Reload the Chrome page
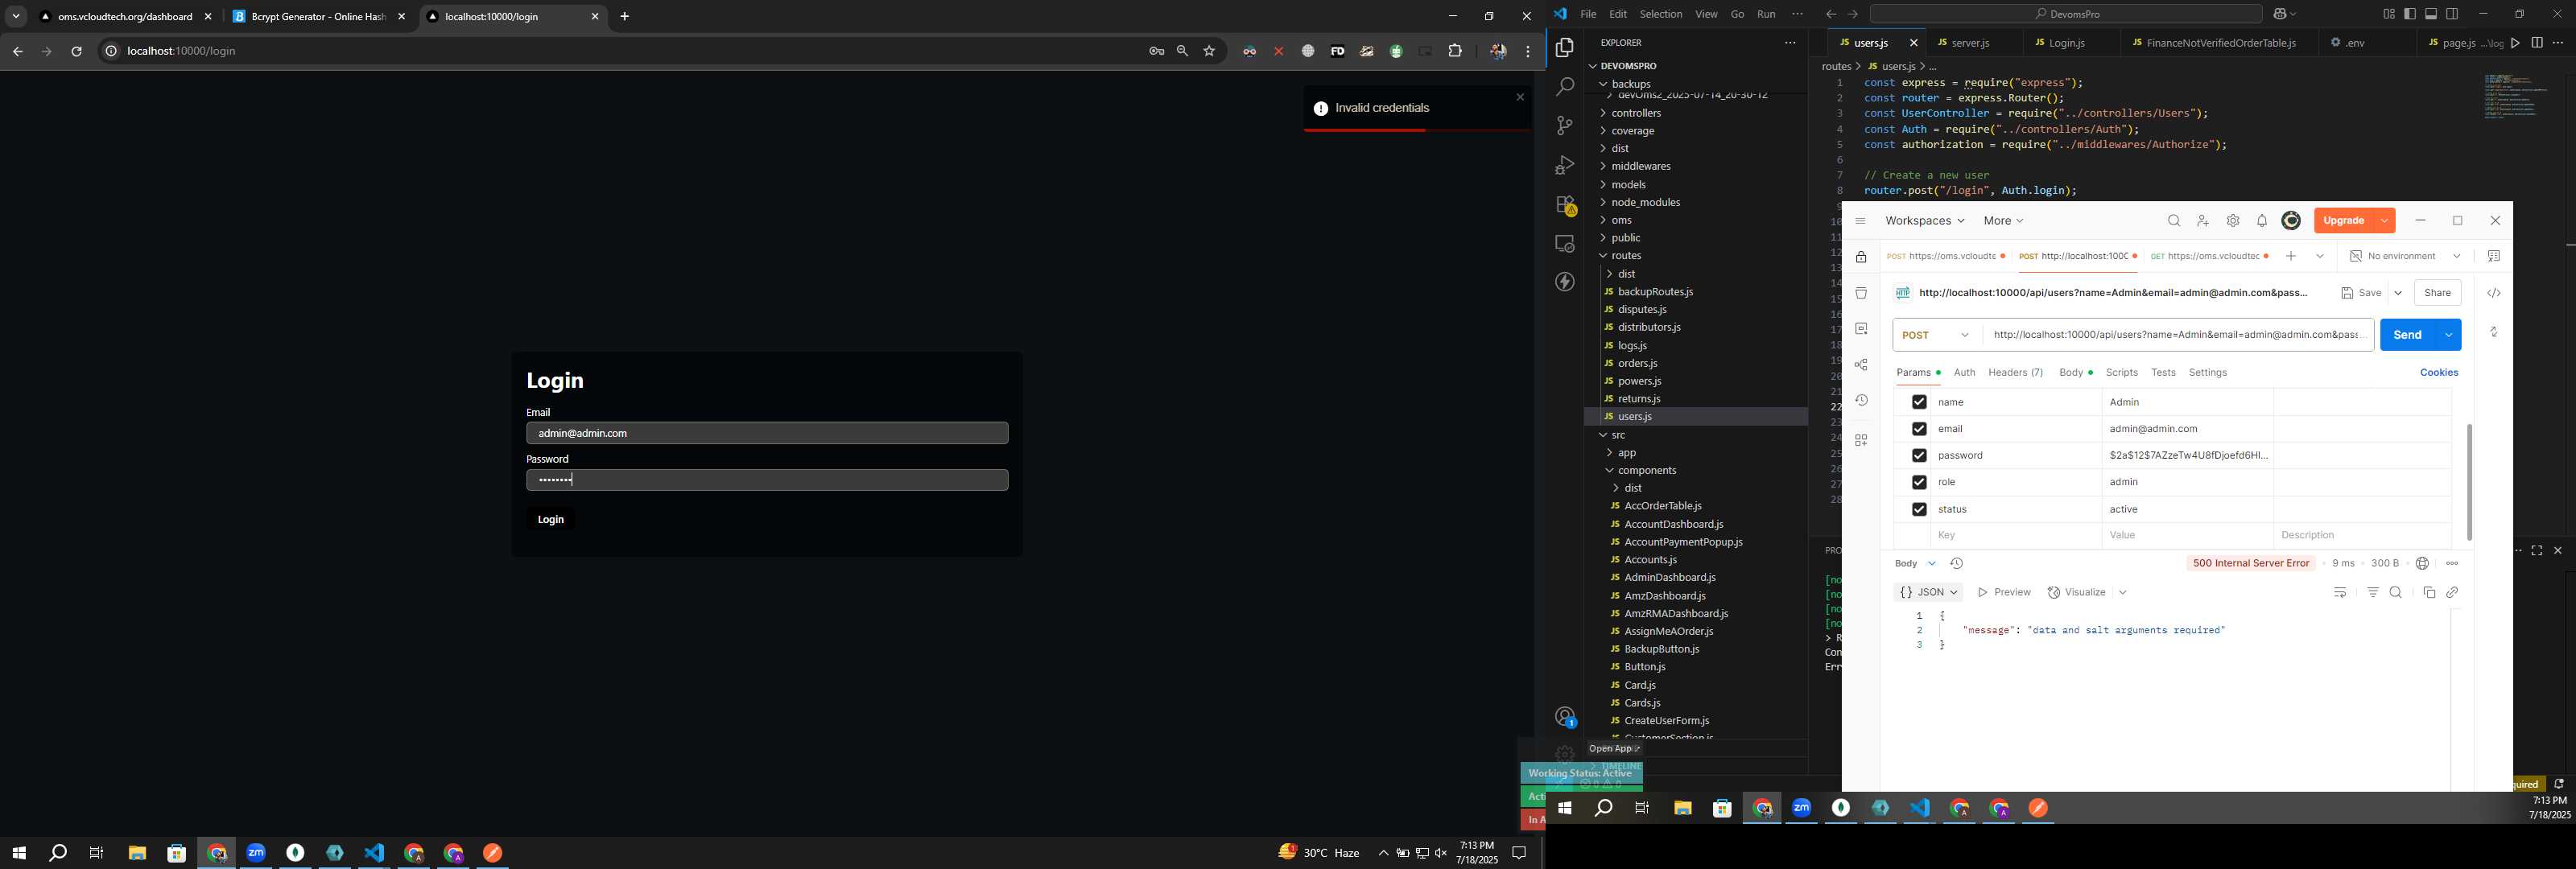This screenshot has width=2576, height=869. [x=76, y=51]
